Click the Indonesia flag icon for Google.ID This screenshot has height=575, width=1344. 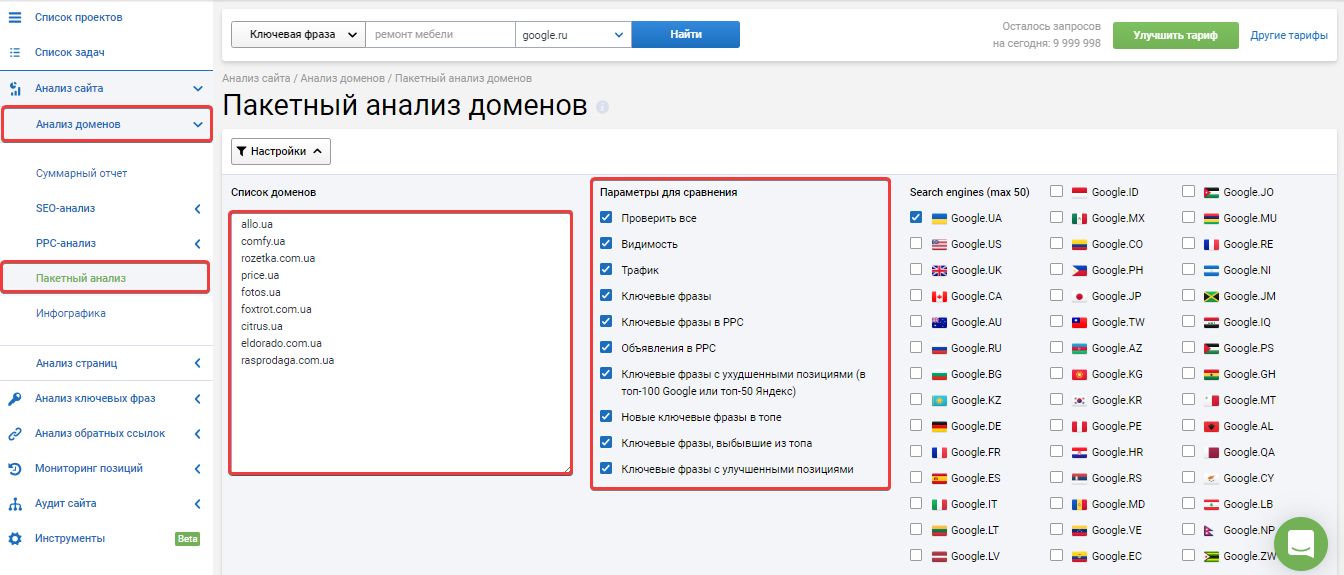(x=1079, y=192)
